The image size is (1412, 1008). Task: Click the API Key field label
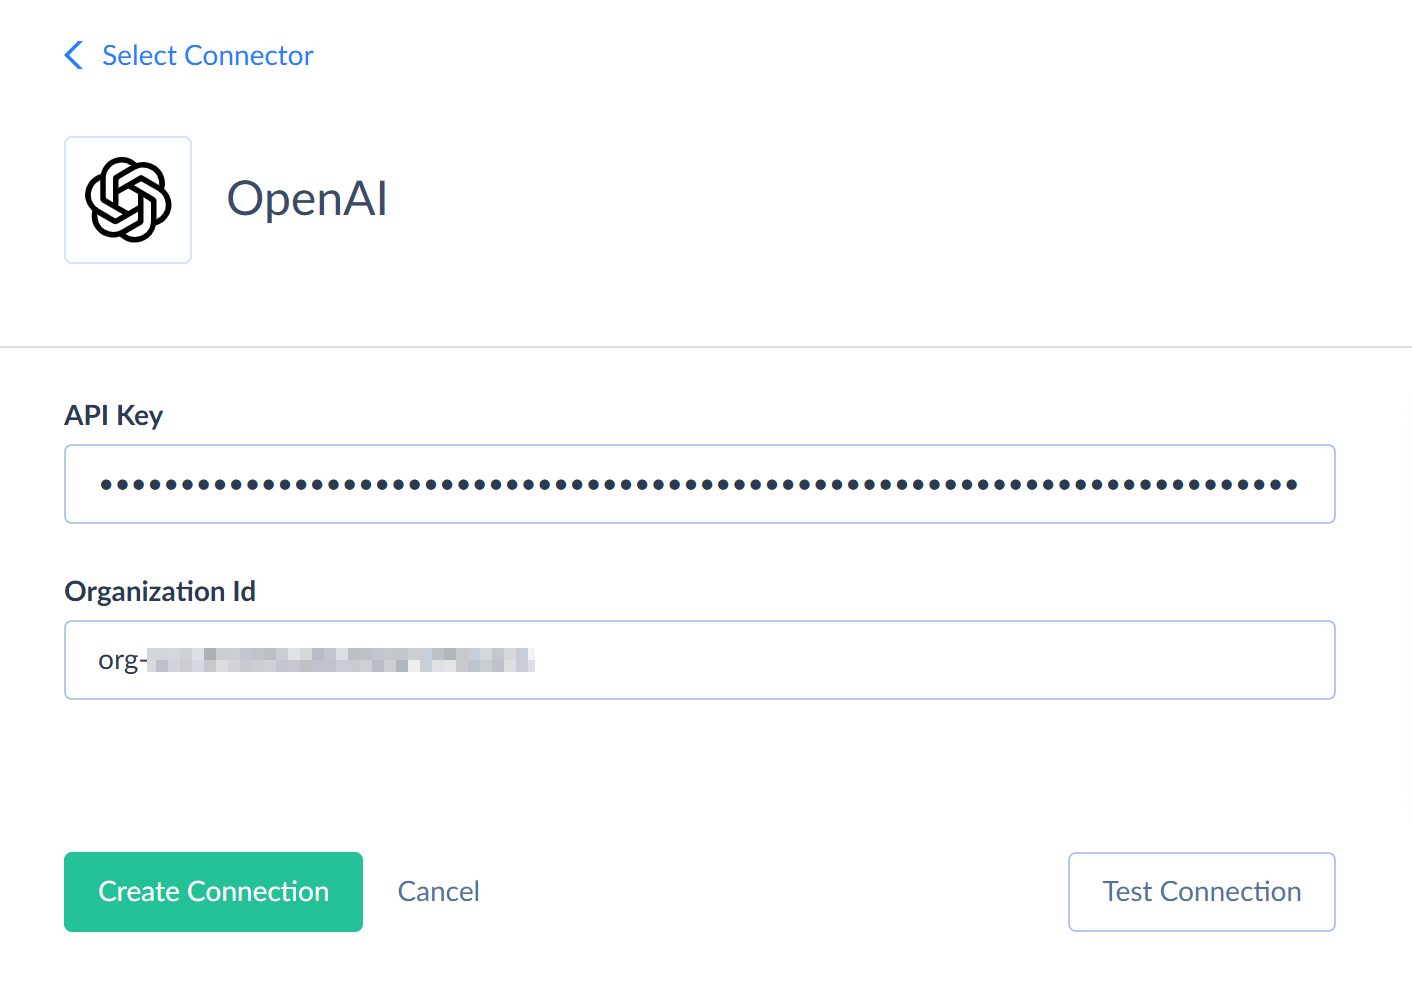[113, 414]
